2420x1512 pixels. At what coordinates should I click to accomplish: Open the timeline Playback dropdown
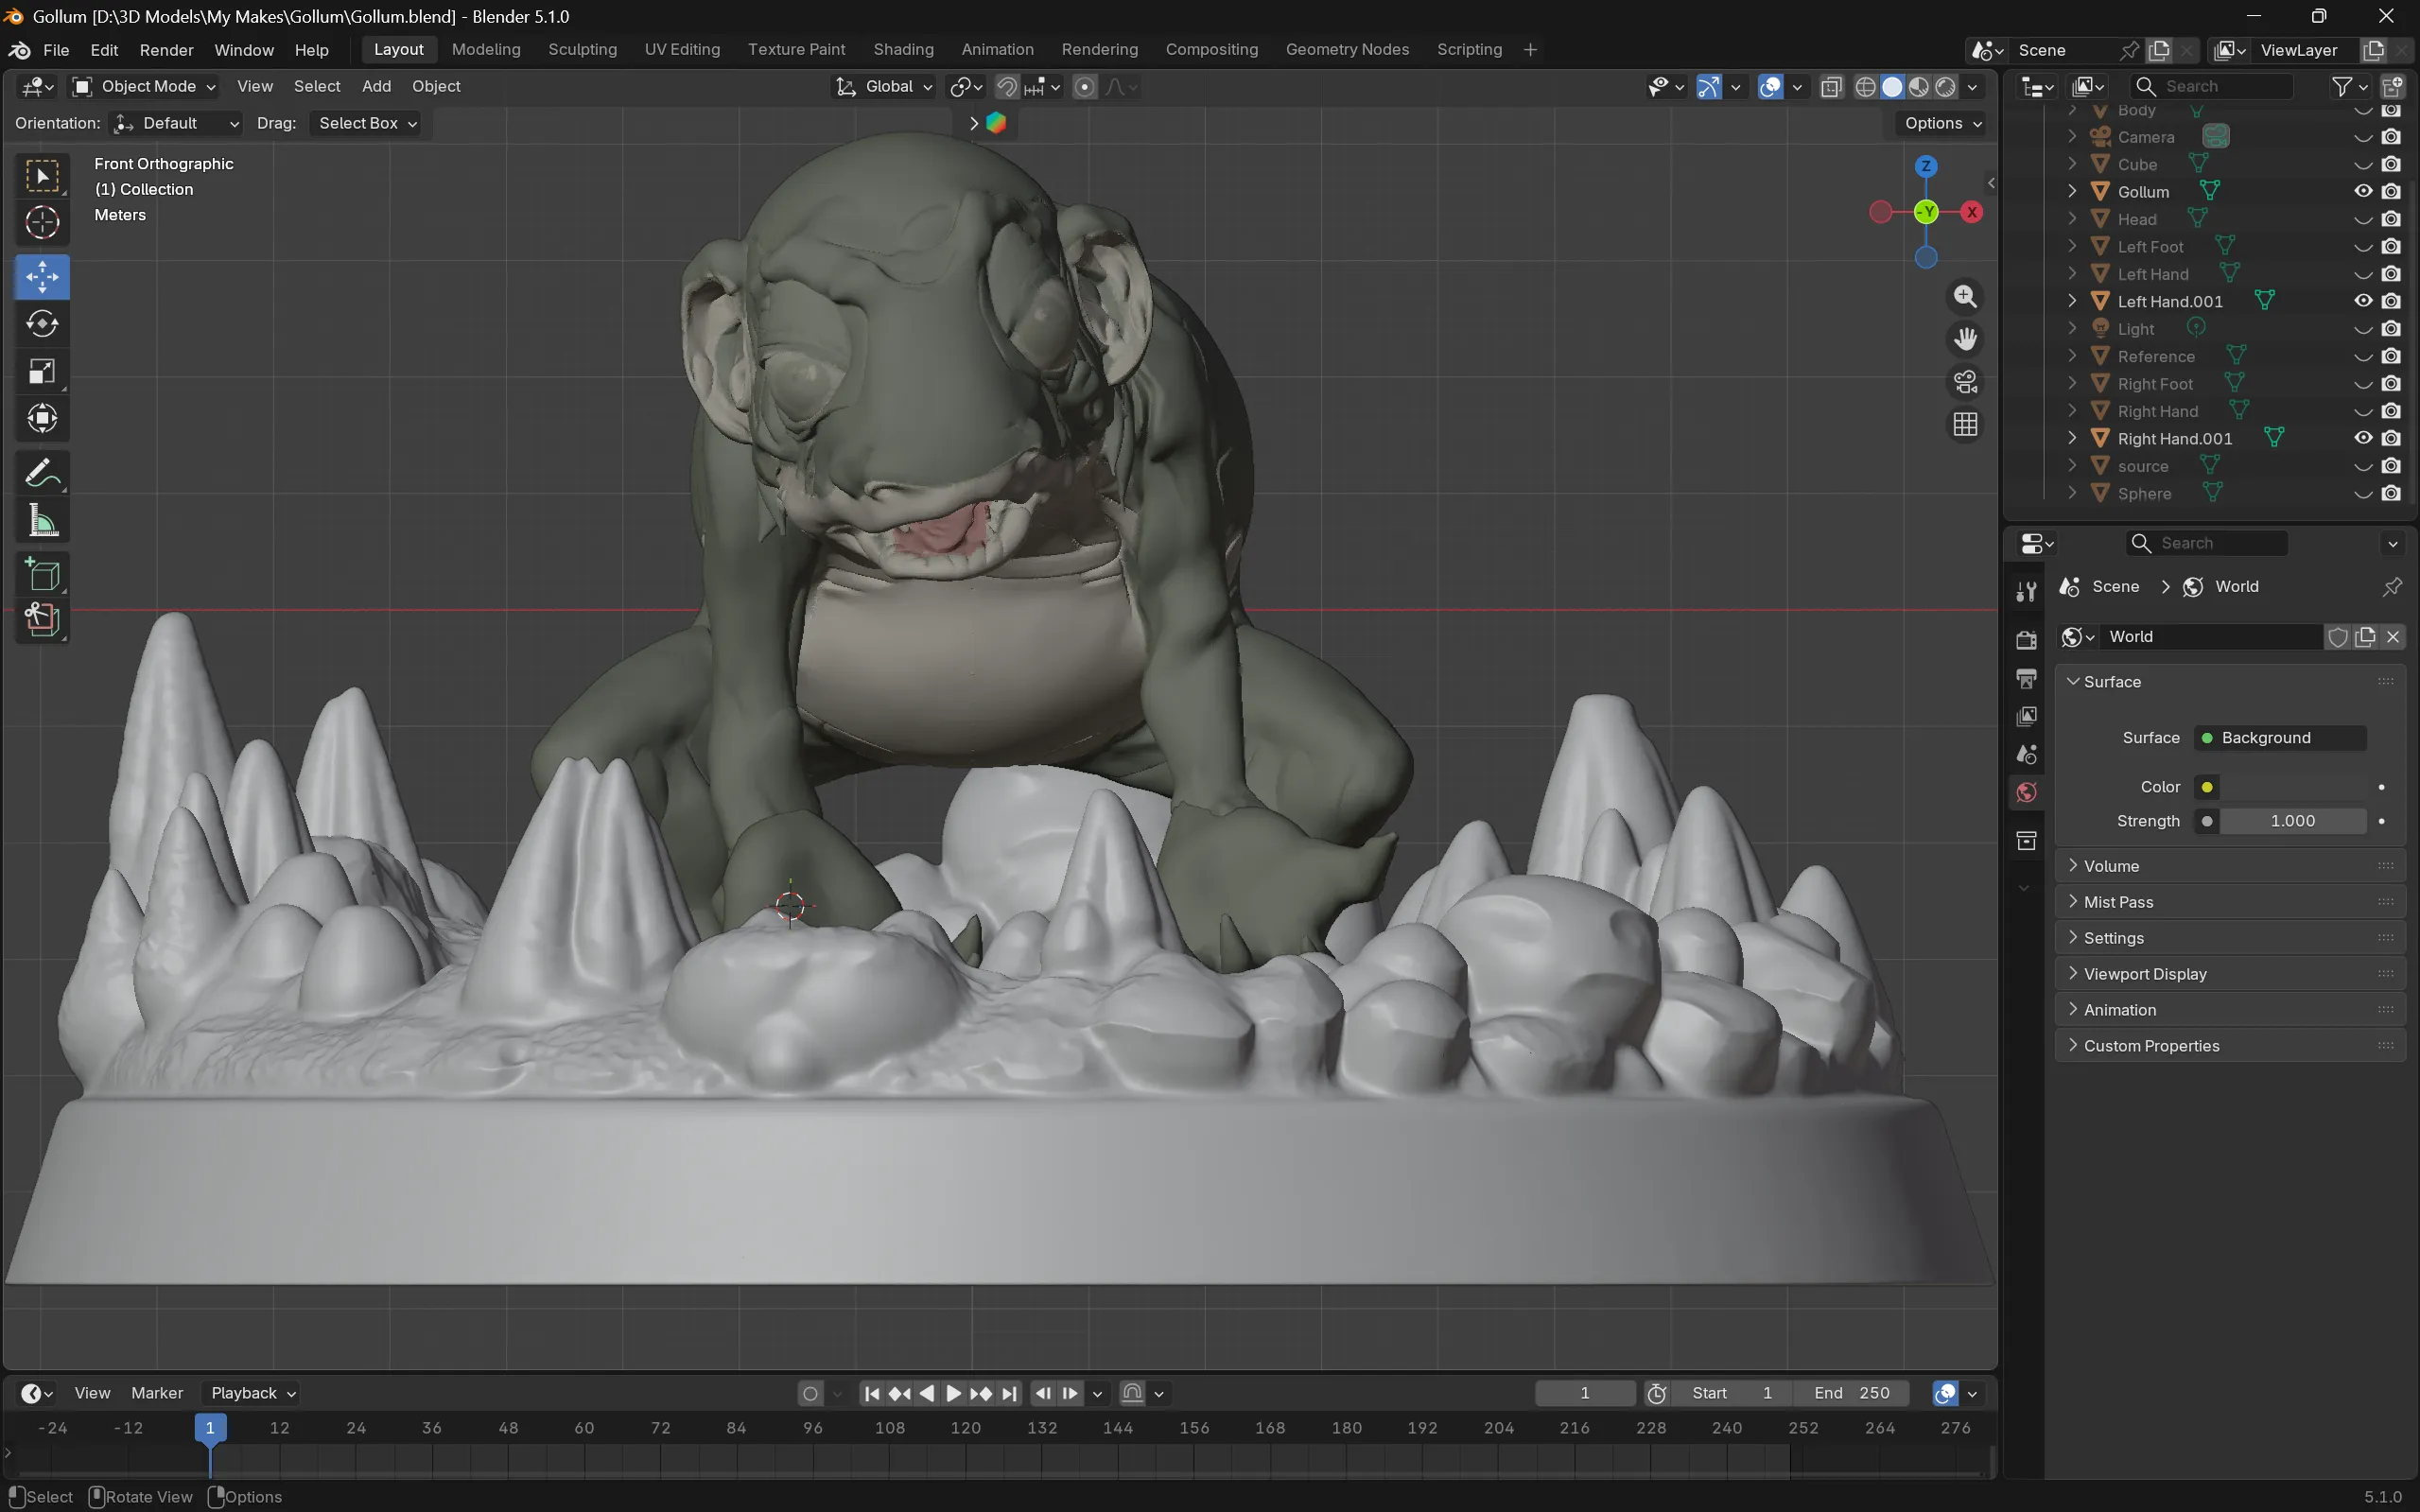click(x=252, y=1393)
